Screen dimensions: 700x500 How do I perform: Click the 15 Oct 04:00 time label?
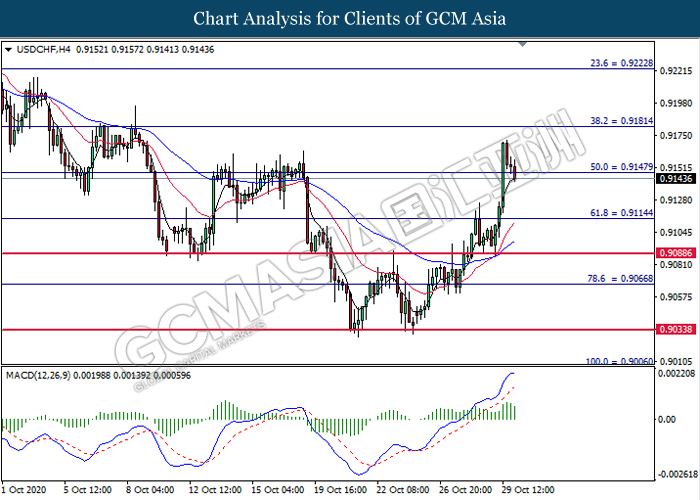click(277, 490)
